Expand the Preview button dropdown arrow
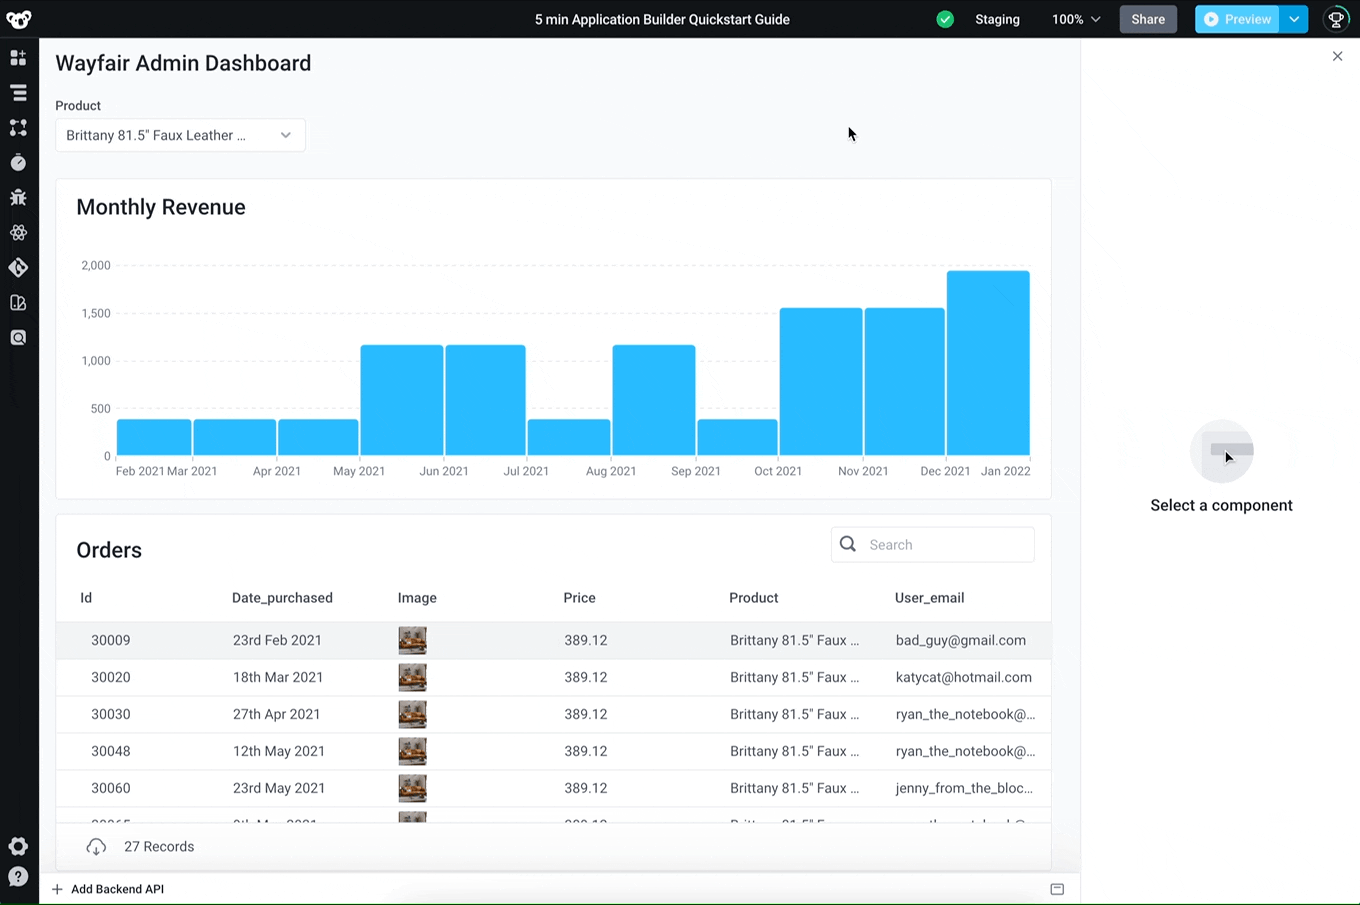The width and height of the screenshot is (1360, 905). [x=1294, y=19]
